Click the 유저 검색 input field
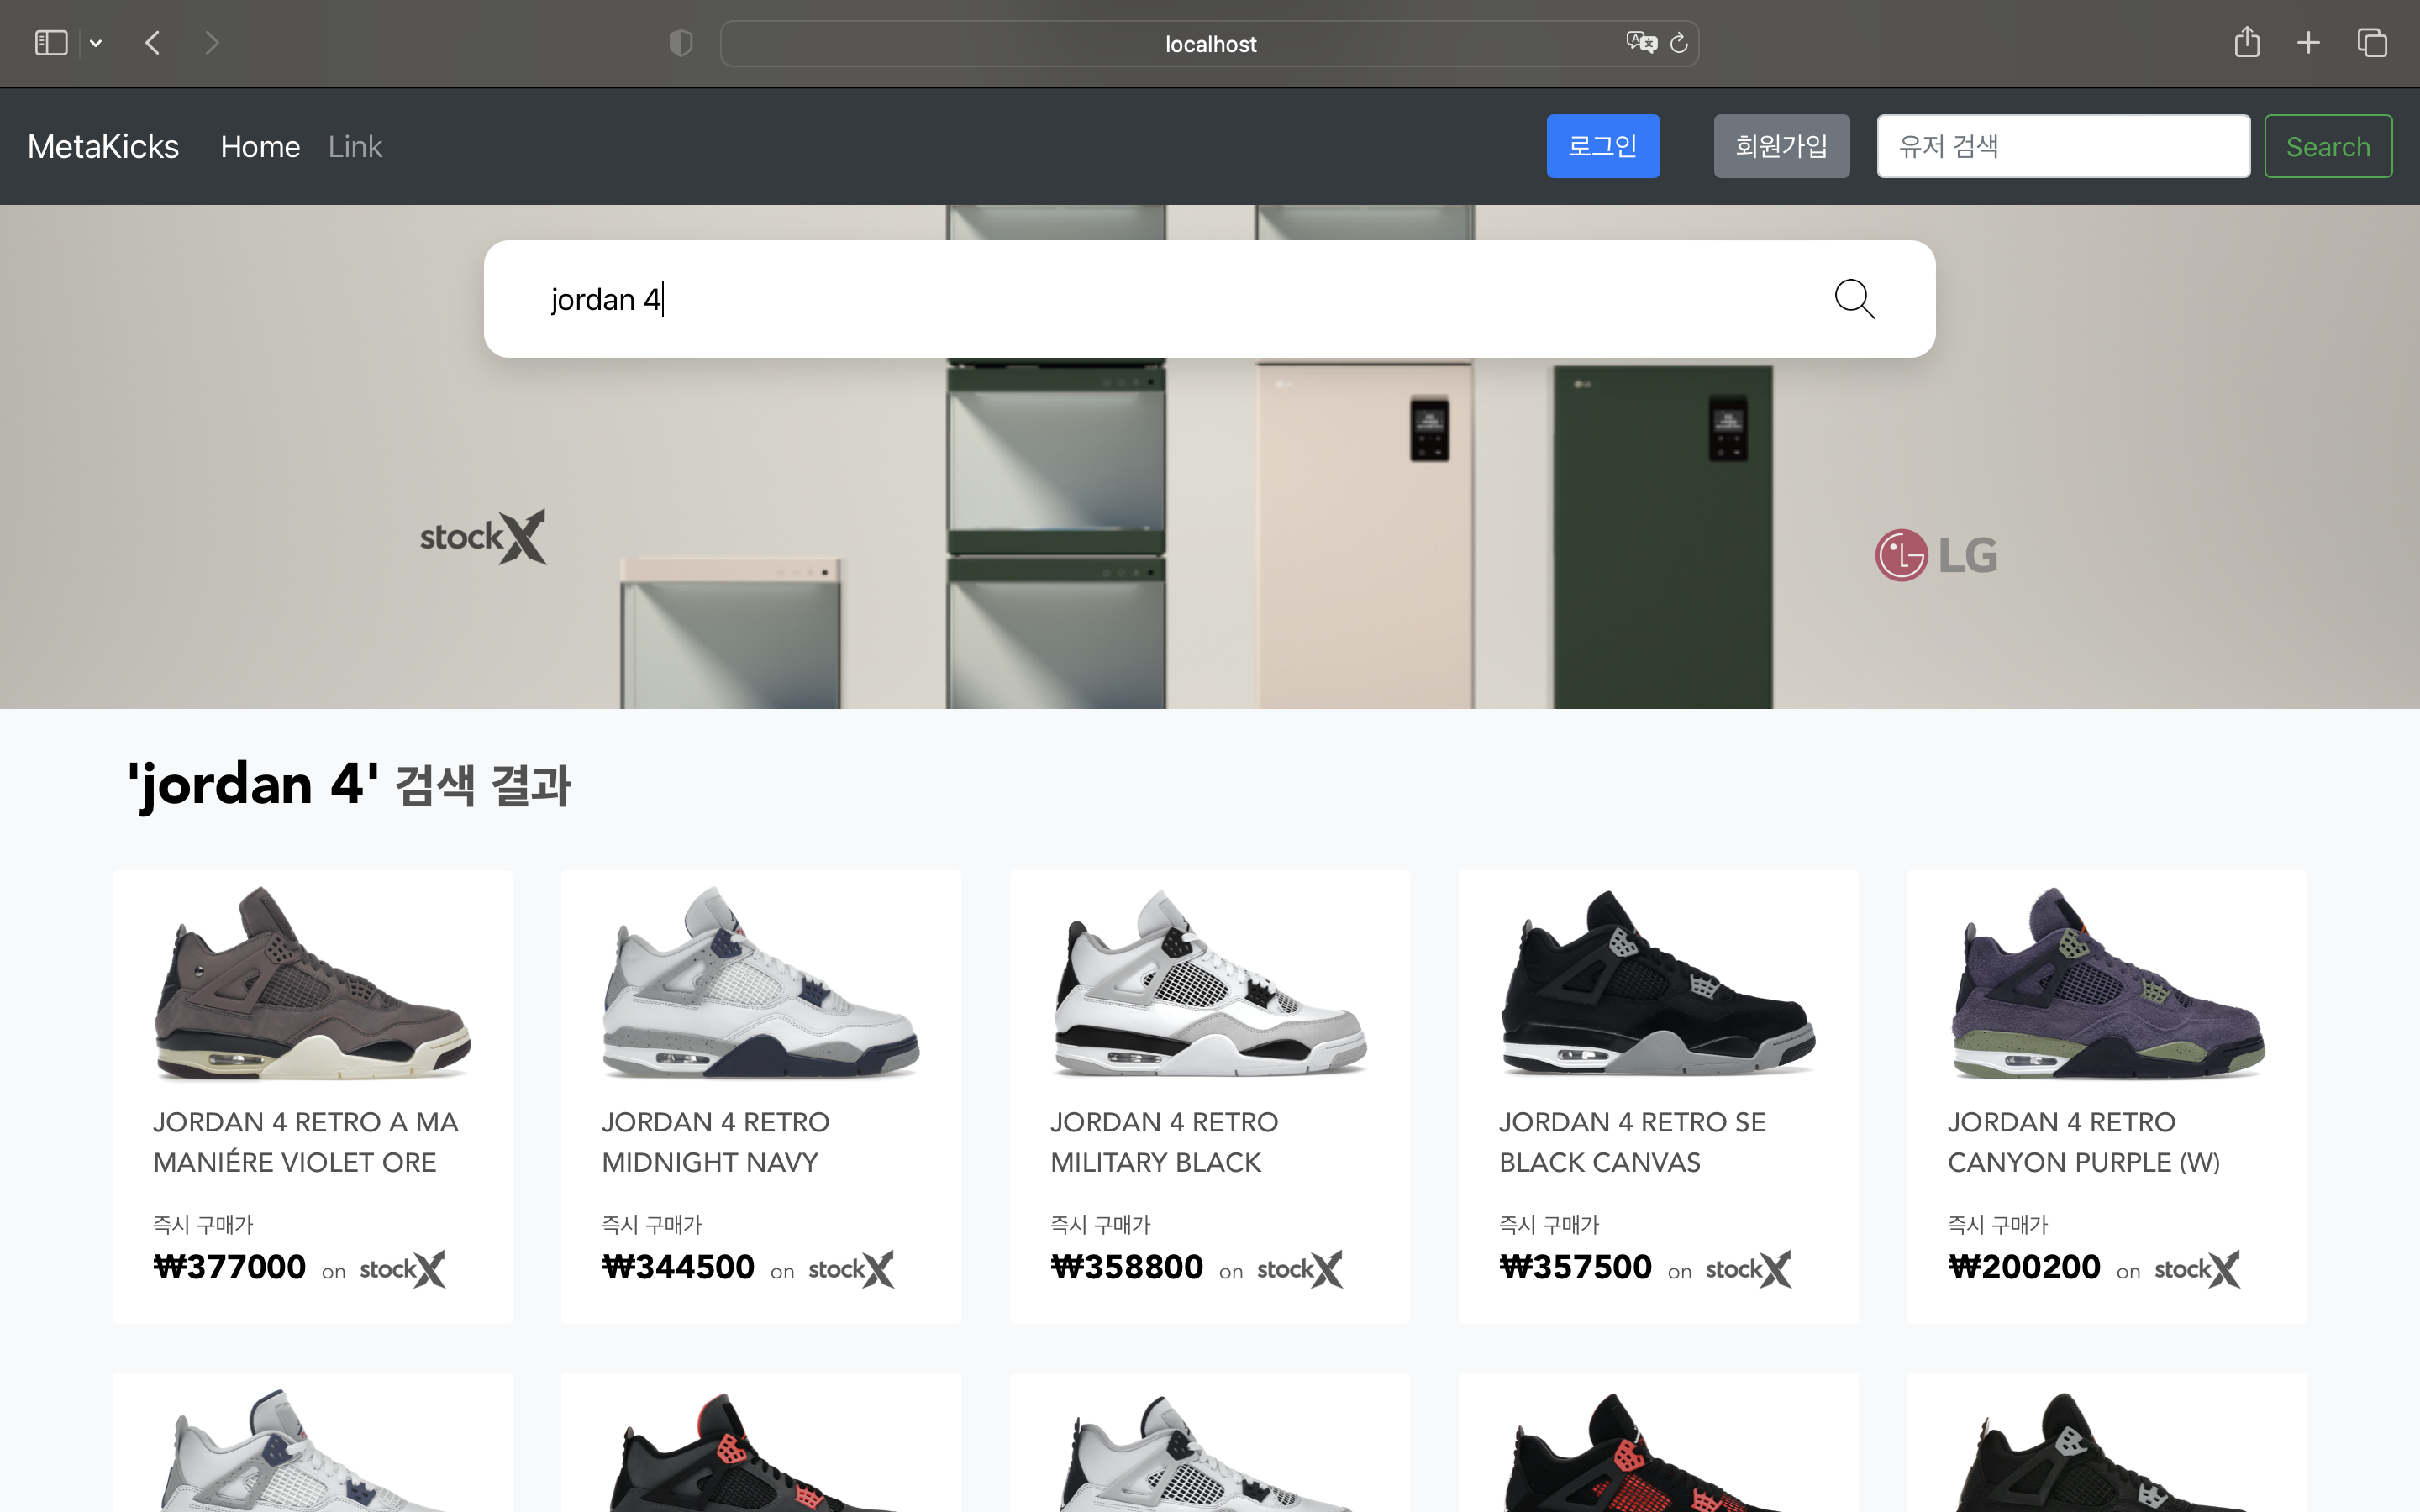This screenshot has width=2420, height=1512. coord(2062,146)
